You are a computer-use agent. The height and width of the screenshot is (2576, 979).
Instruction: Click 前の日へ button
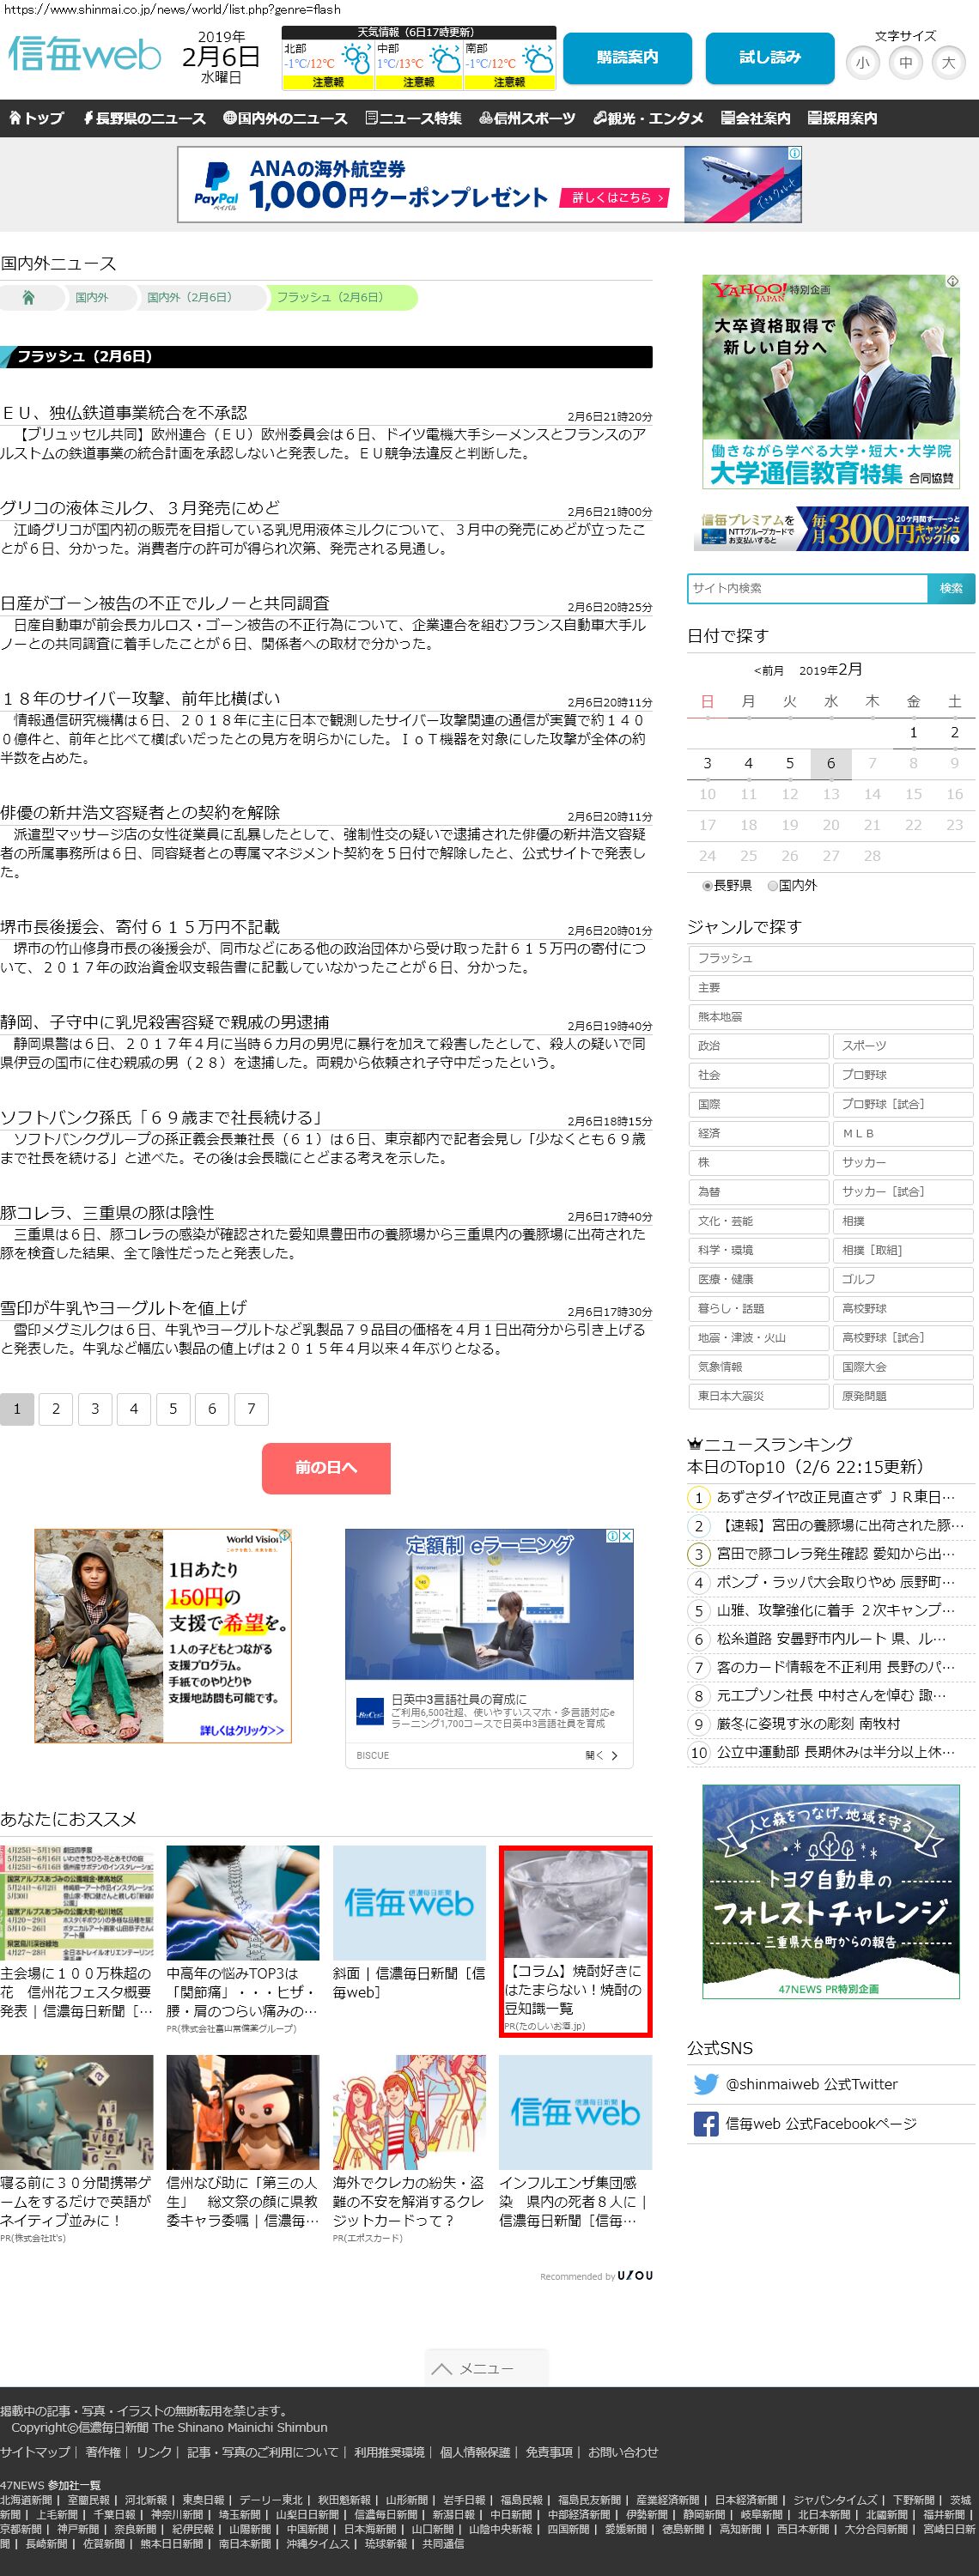326,1468
